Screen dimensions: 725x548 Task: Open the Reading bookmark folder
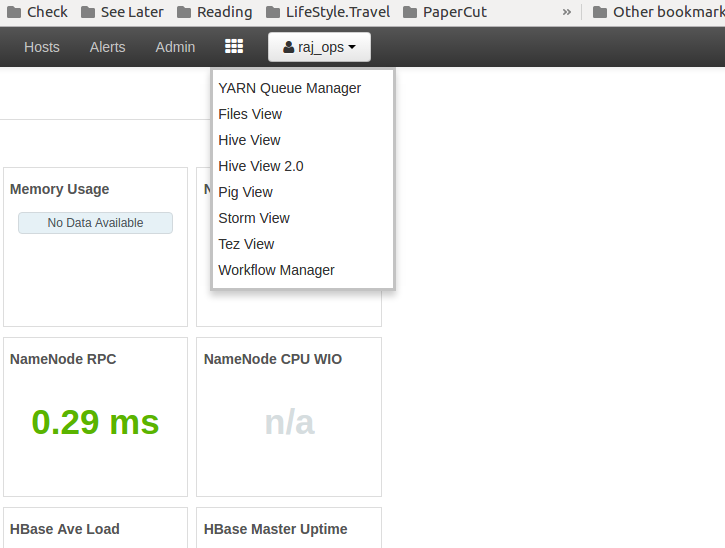(214, 12)
